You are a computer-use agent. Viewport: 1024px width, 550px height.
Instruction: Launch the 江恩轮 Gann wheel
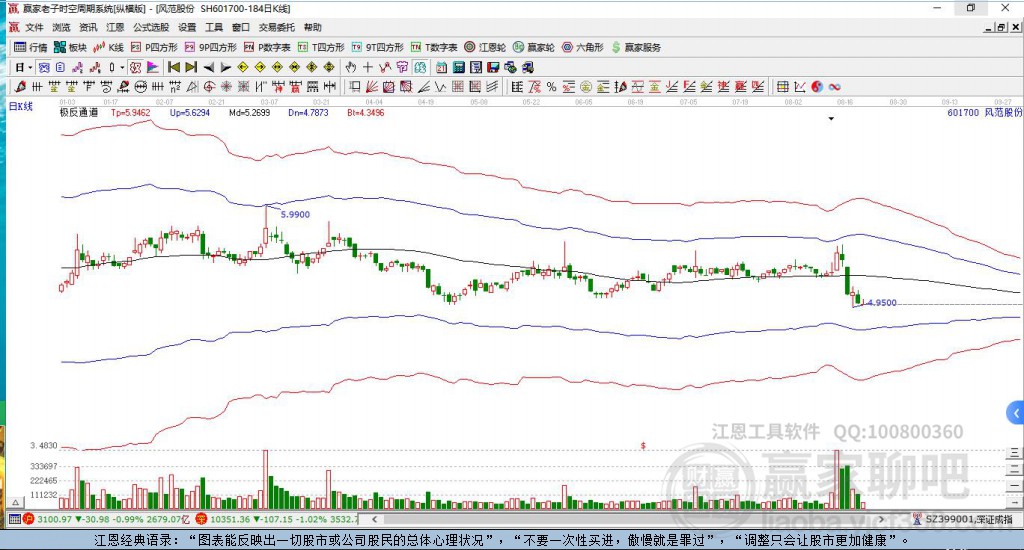pos(485,47)
